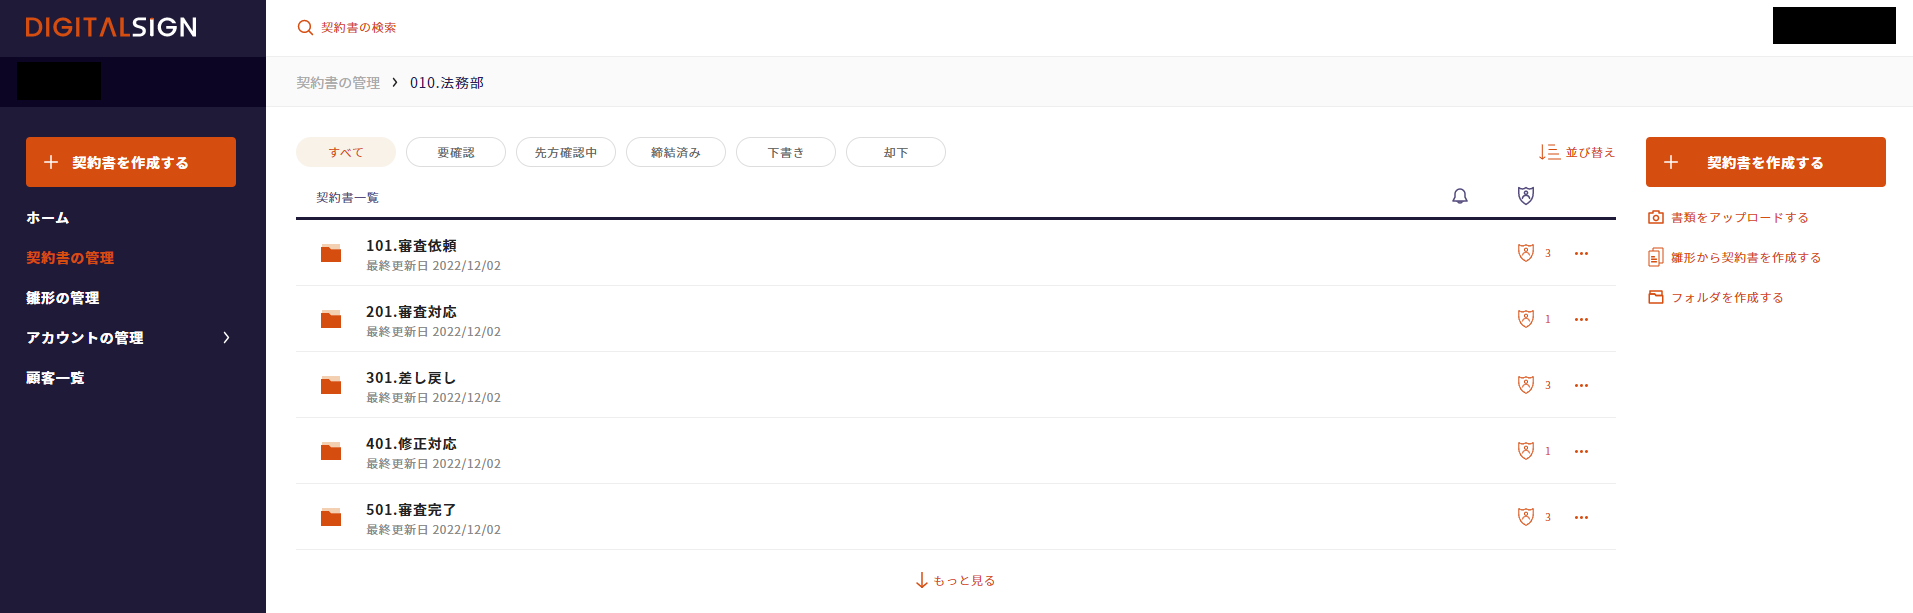
Task: Select the 要確認 filter tab
Action: click(x=456, y=152)
